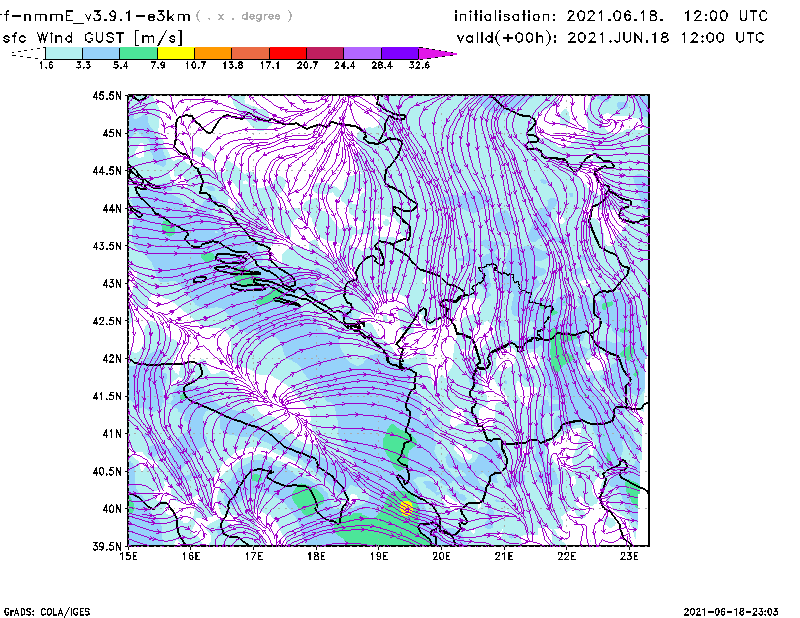Click the timestamp '2021-06-18-23:03'

(731, 612)
